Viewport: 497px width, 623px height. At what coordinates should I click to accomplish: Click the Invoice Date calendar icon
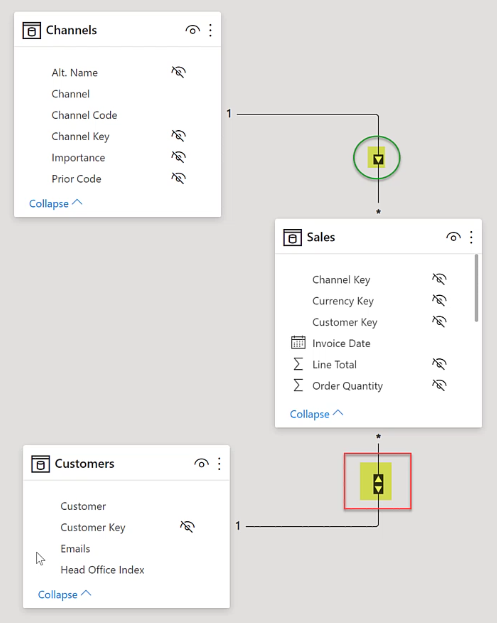[298, 342]
